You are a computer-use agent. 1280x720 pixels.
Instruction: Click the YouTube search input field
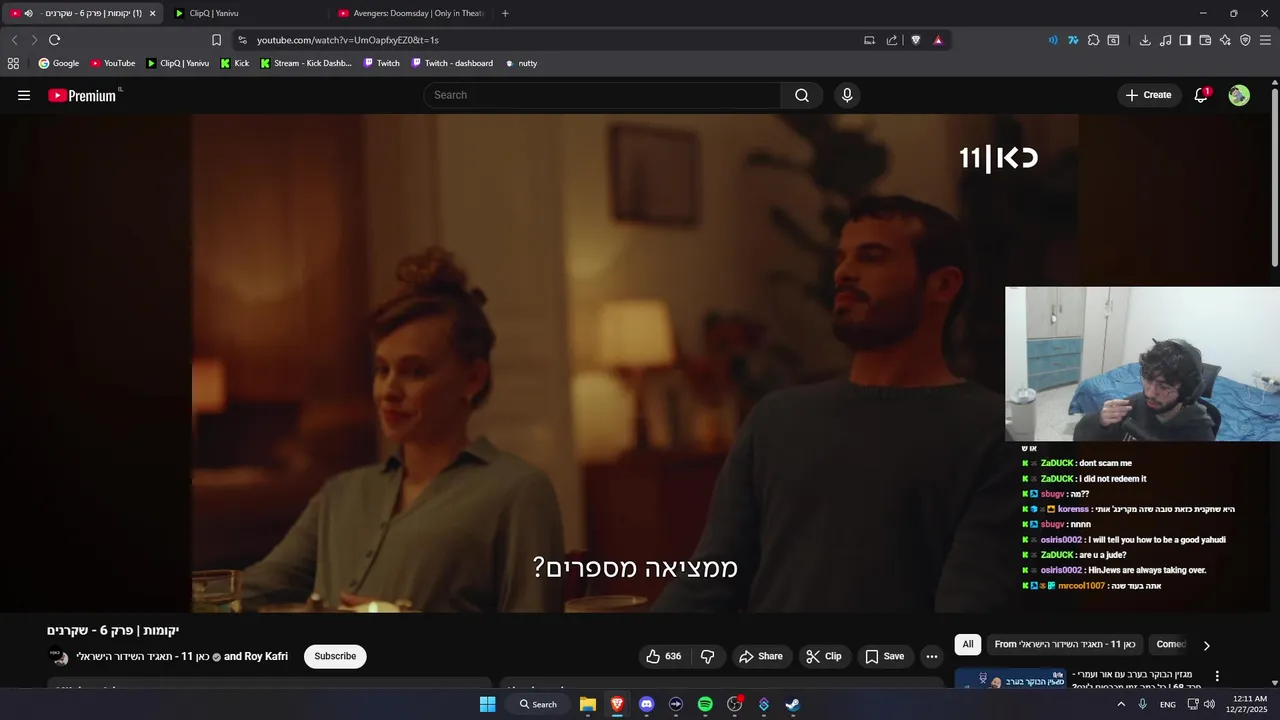point(602,95)
